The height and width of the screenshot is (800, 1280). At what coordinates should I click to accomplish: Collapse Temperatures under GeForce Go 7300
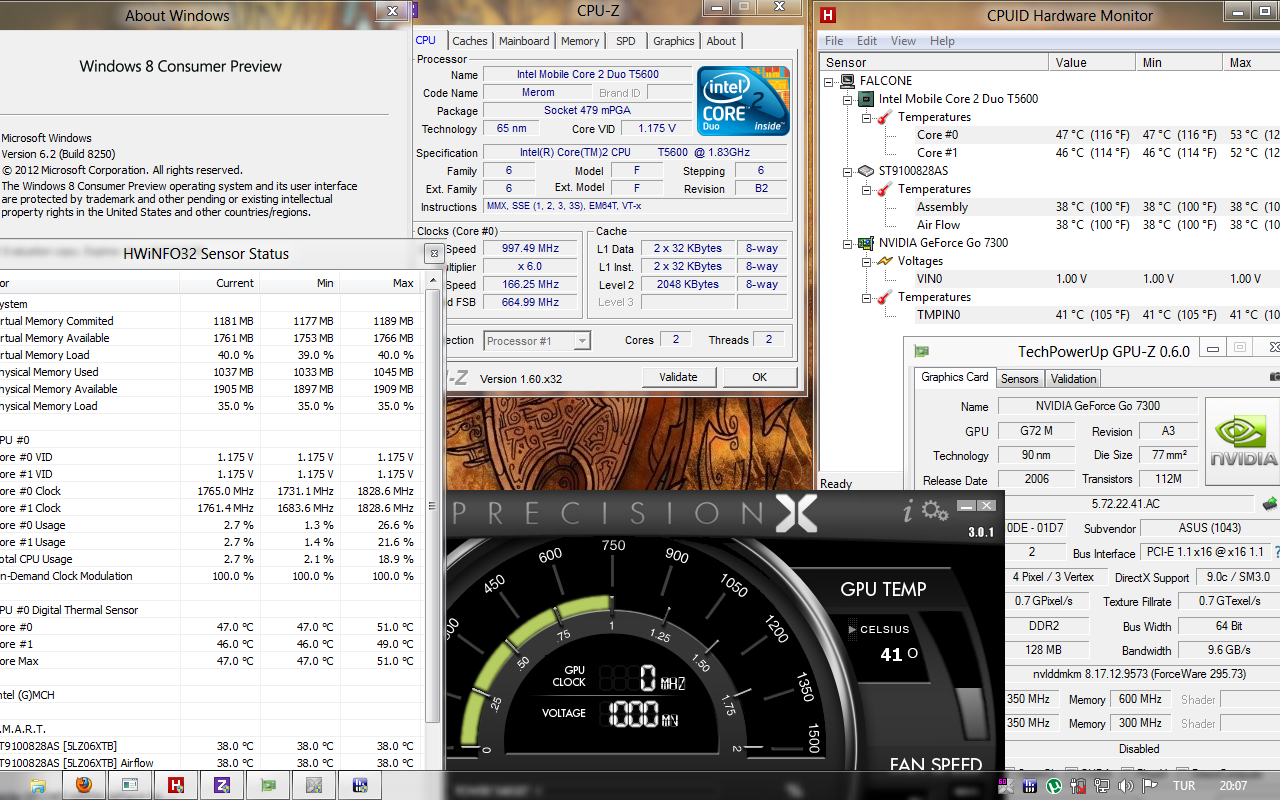pos(866,297)
